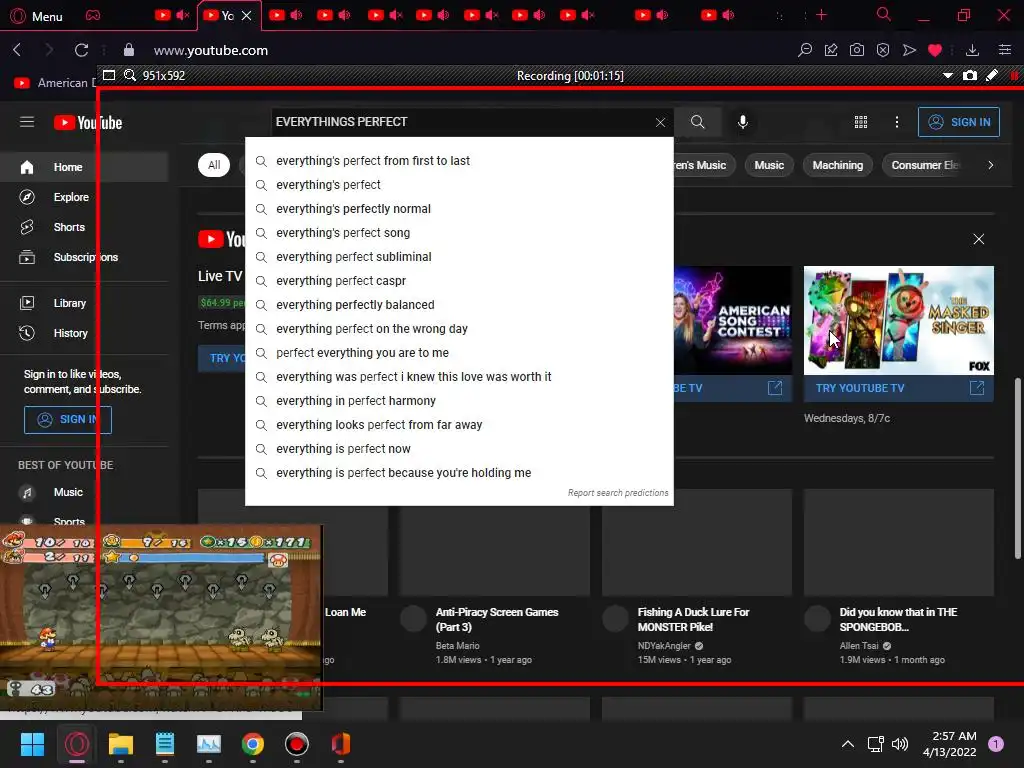
Task: Choose suggestion "everything perfect caspr"
Action: tap(459, 281)
